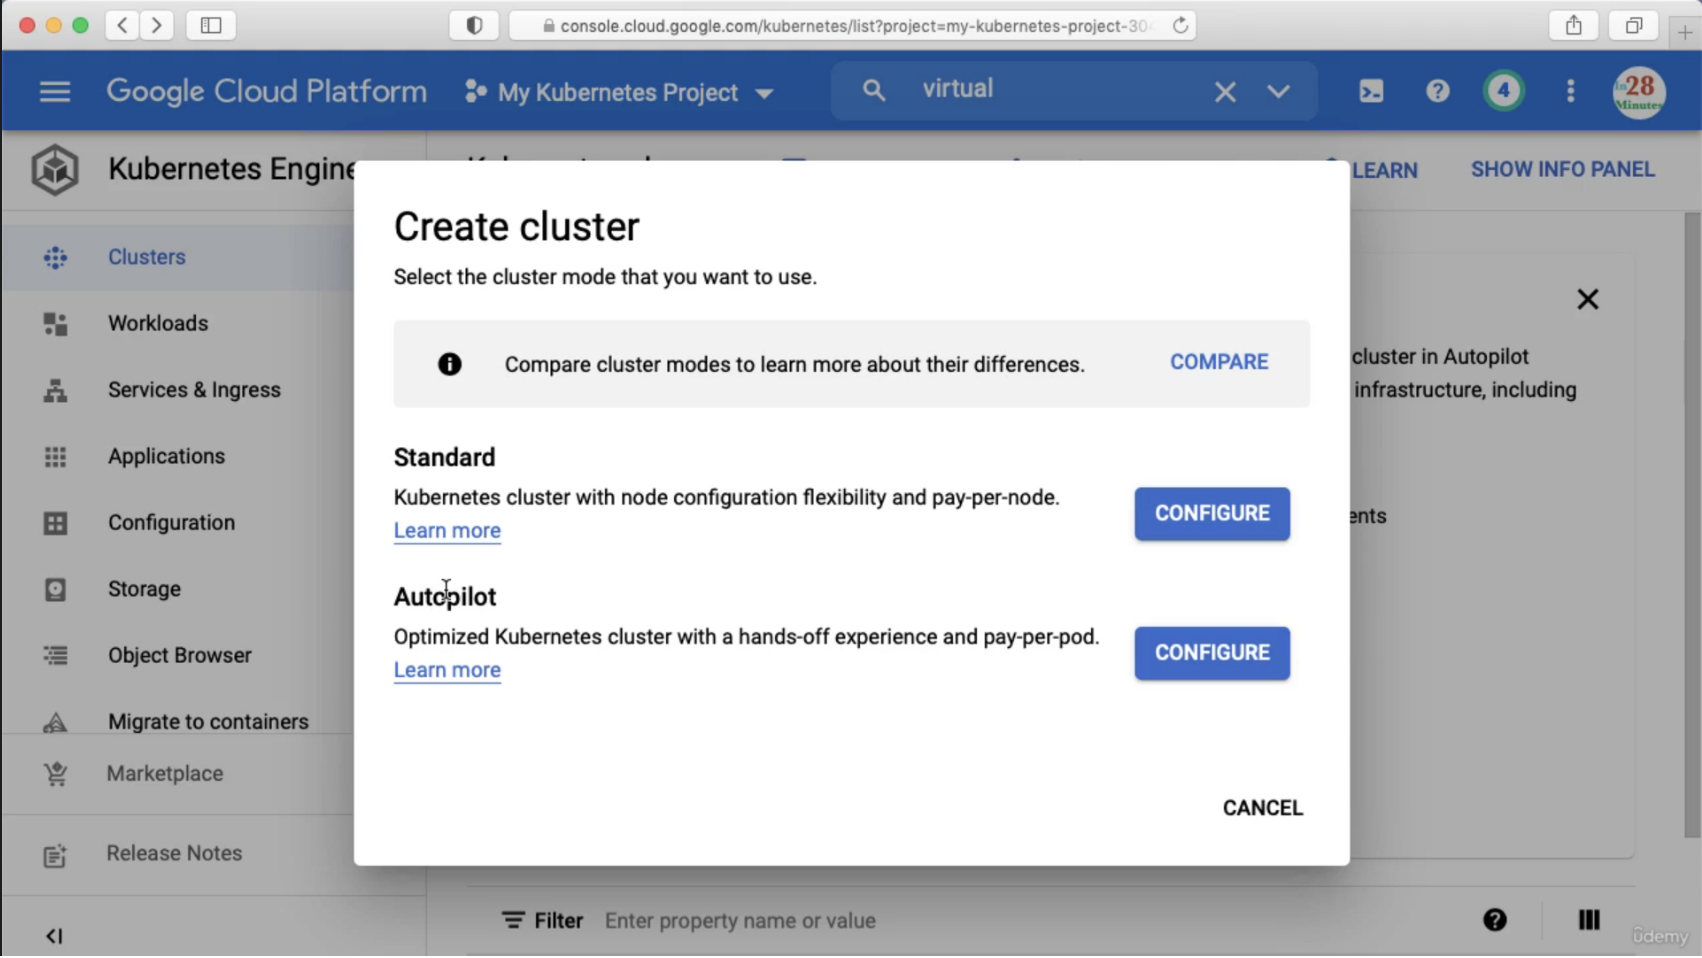Configure the Standard cluster mode

pyautogui.click(x=1211, y=514)
